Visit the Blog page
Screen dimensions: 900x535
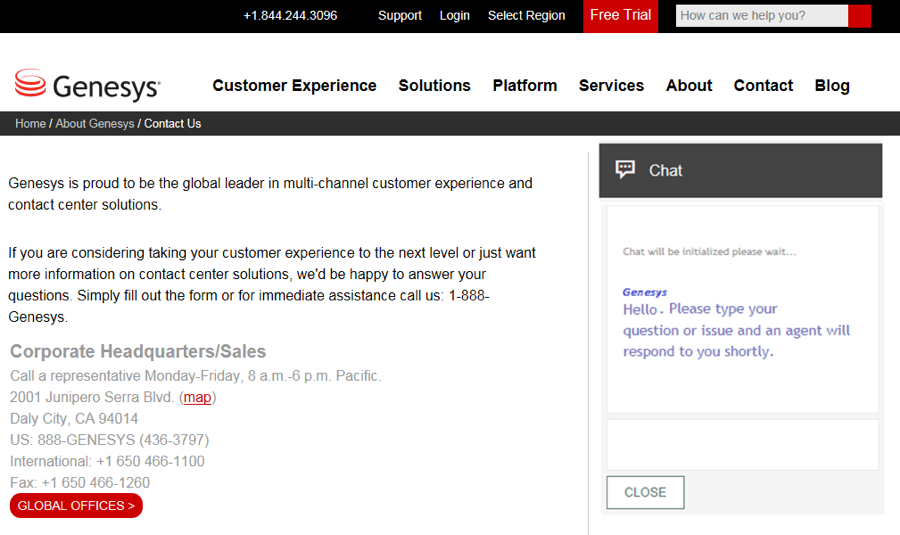(x=831, y=86)
